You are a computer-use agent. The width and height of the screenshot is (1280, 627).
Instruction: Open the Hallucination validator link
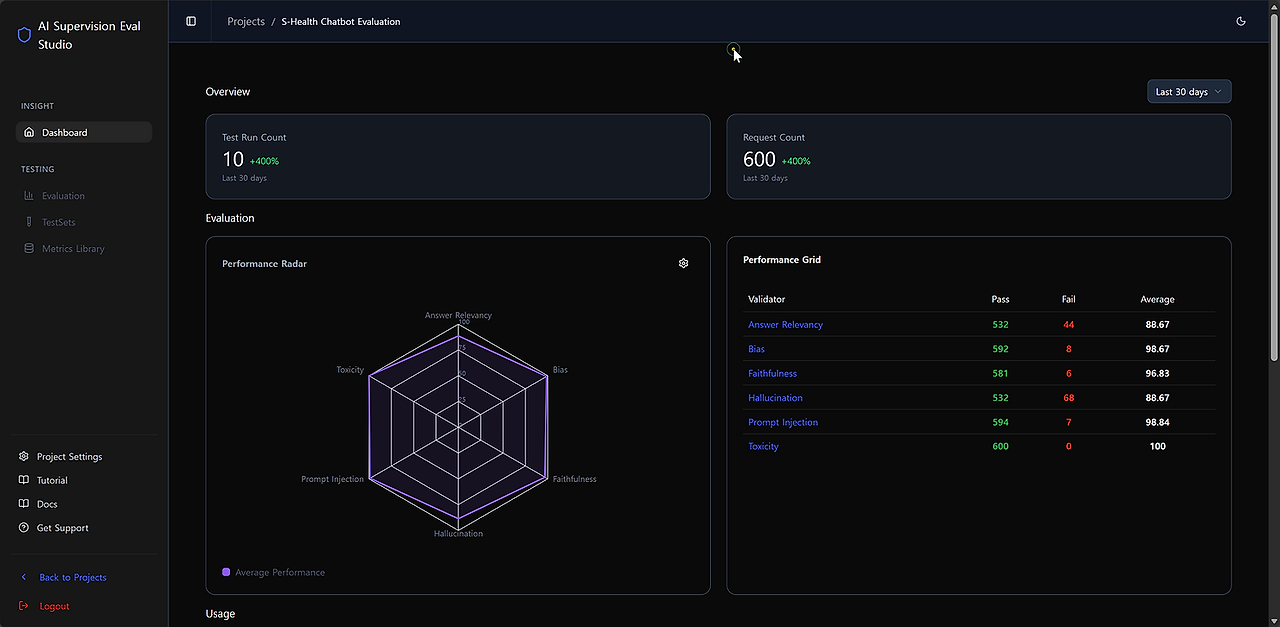[x=775, y=398]
